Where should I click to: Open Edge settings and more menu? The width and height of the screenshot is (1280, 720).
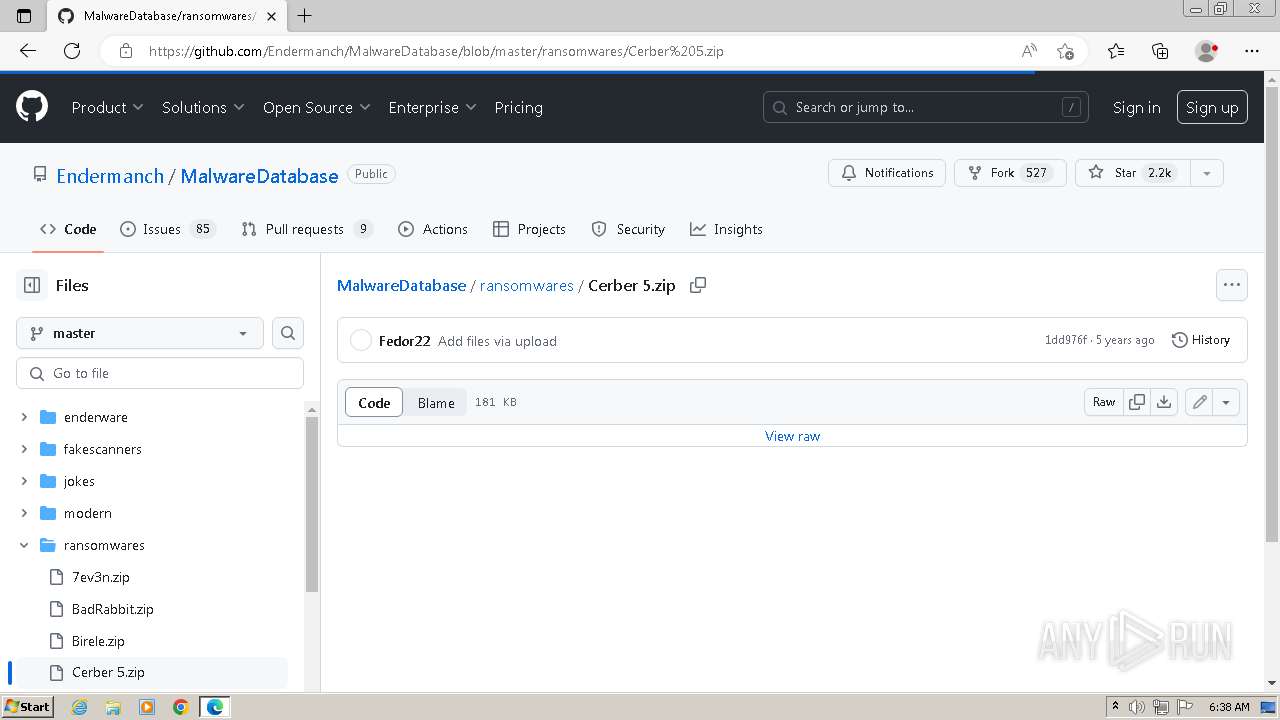[1252, 51]
